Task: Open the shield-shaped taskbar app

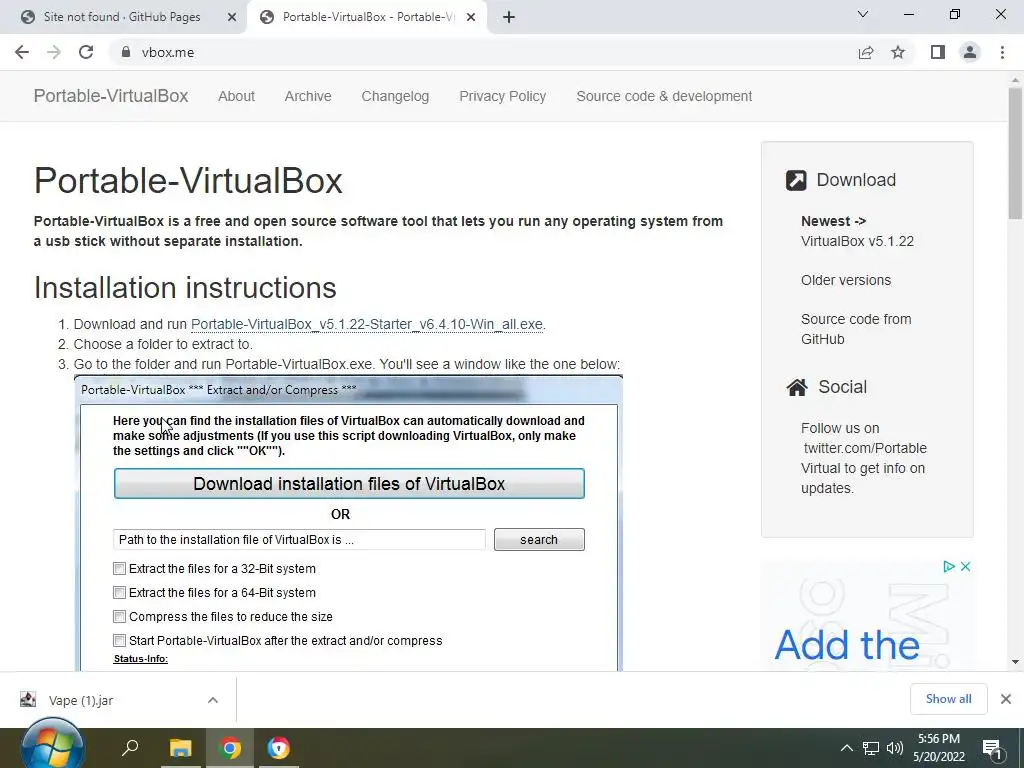Action: [278, 748]
